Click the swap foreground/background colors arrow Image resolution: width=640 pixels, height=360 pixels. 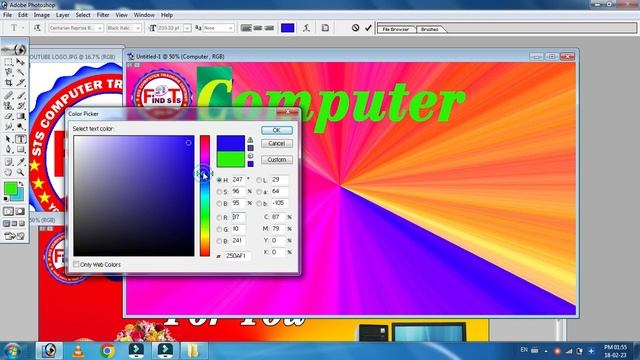21,184
